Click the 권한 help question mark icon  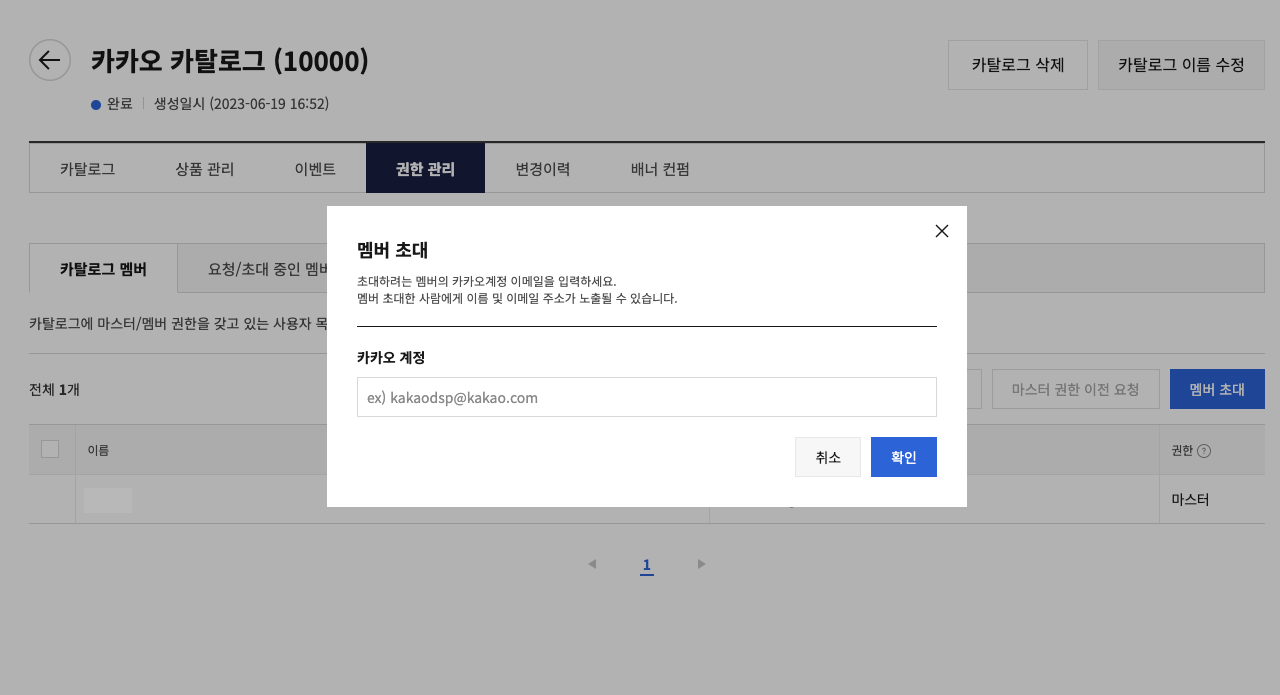[1204, 451]
